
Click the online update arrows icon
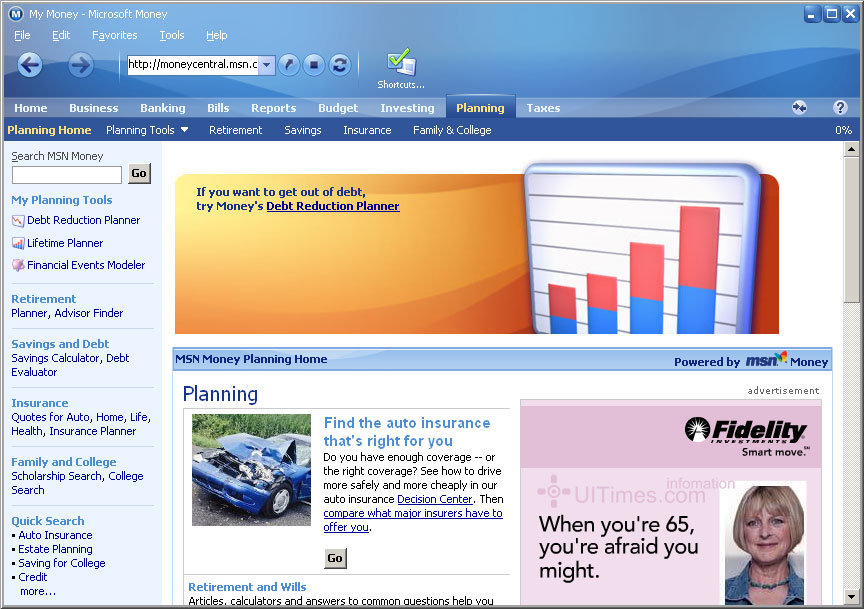click(x=799, y=107)
